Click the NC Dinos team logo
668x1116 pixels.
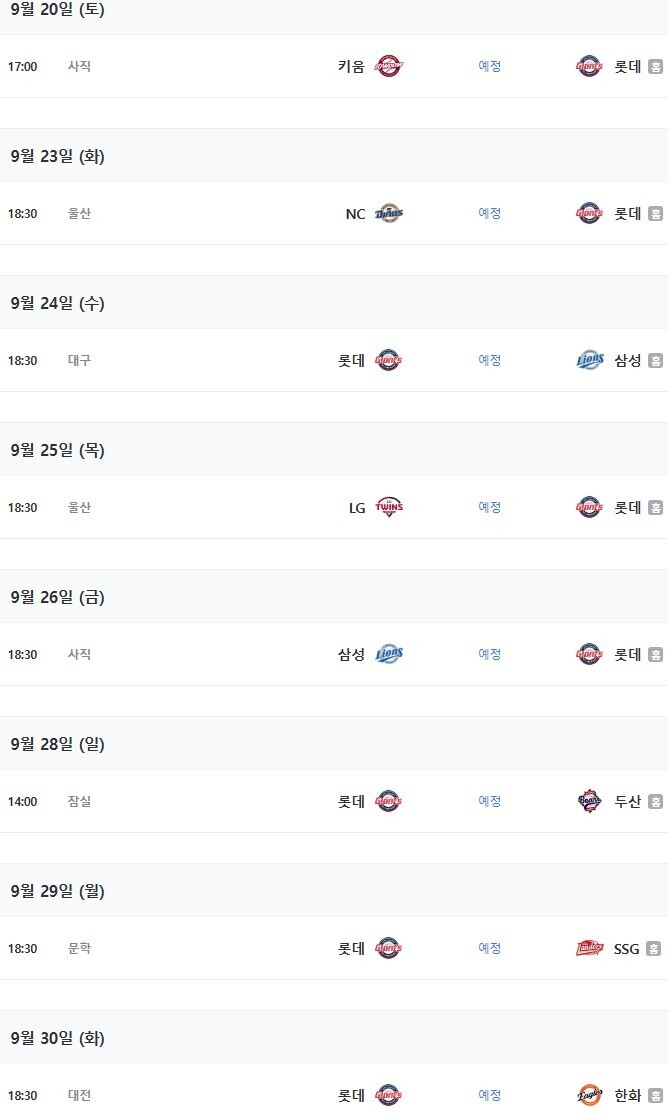[388, 214]
